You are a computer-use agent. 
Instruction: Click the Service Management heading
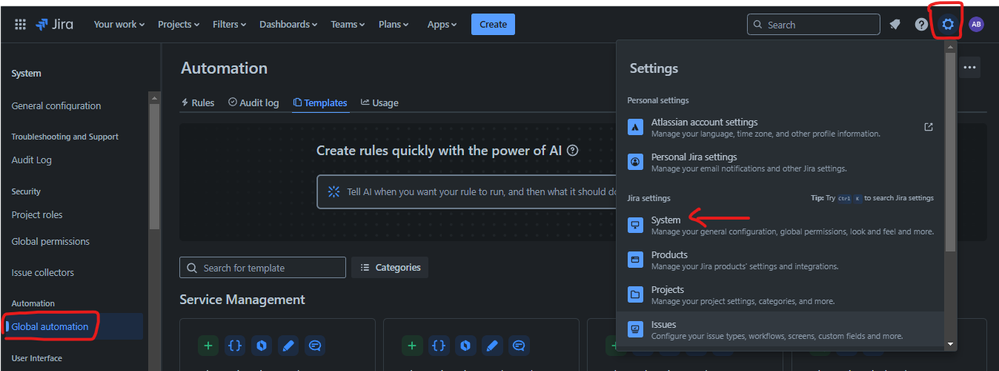(x=242, y=300)
